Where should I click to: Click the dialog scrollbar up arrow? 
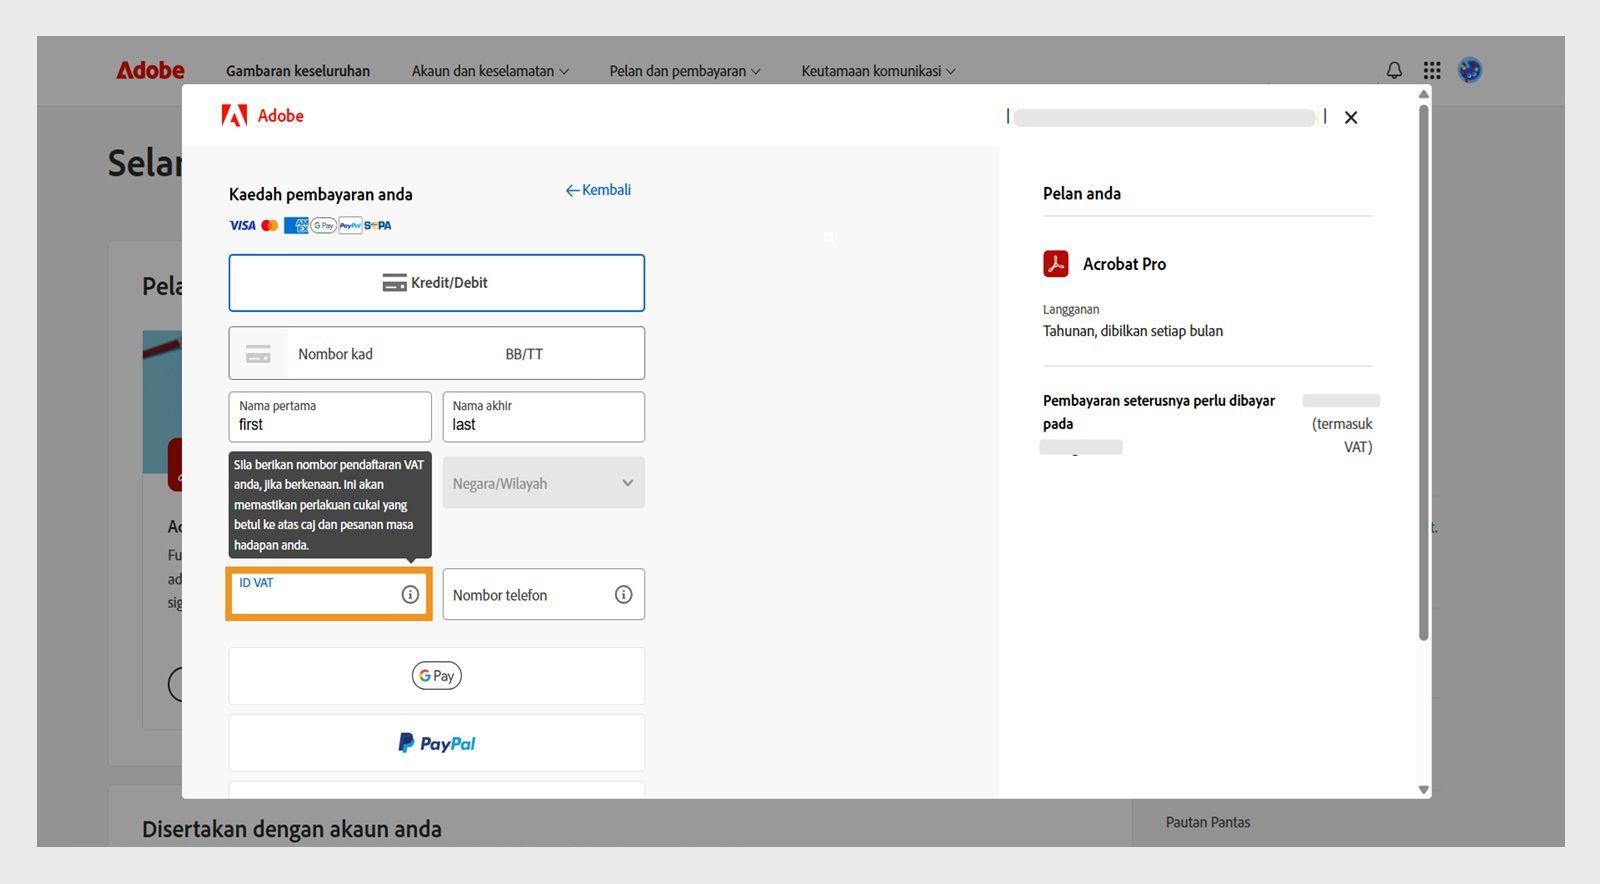point(1424,94)
